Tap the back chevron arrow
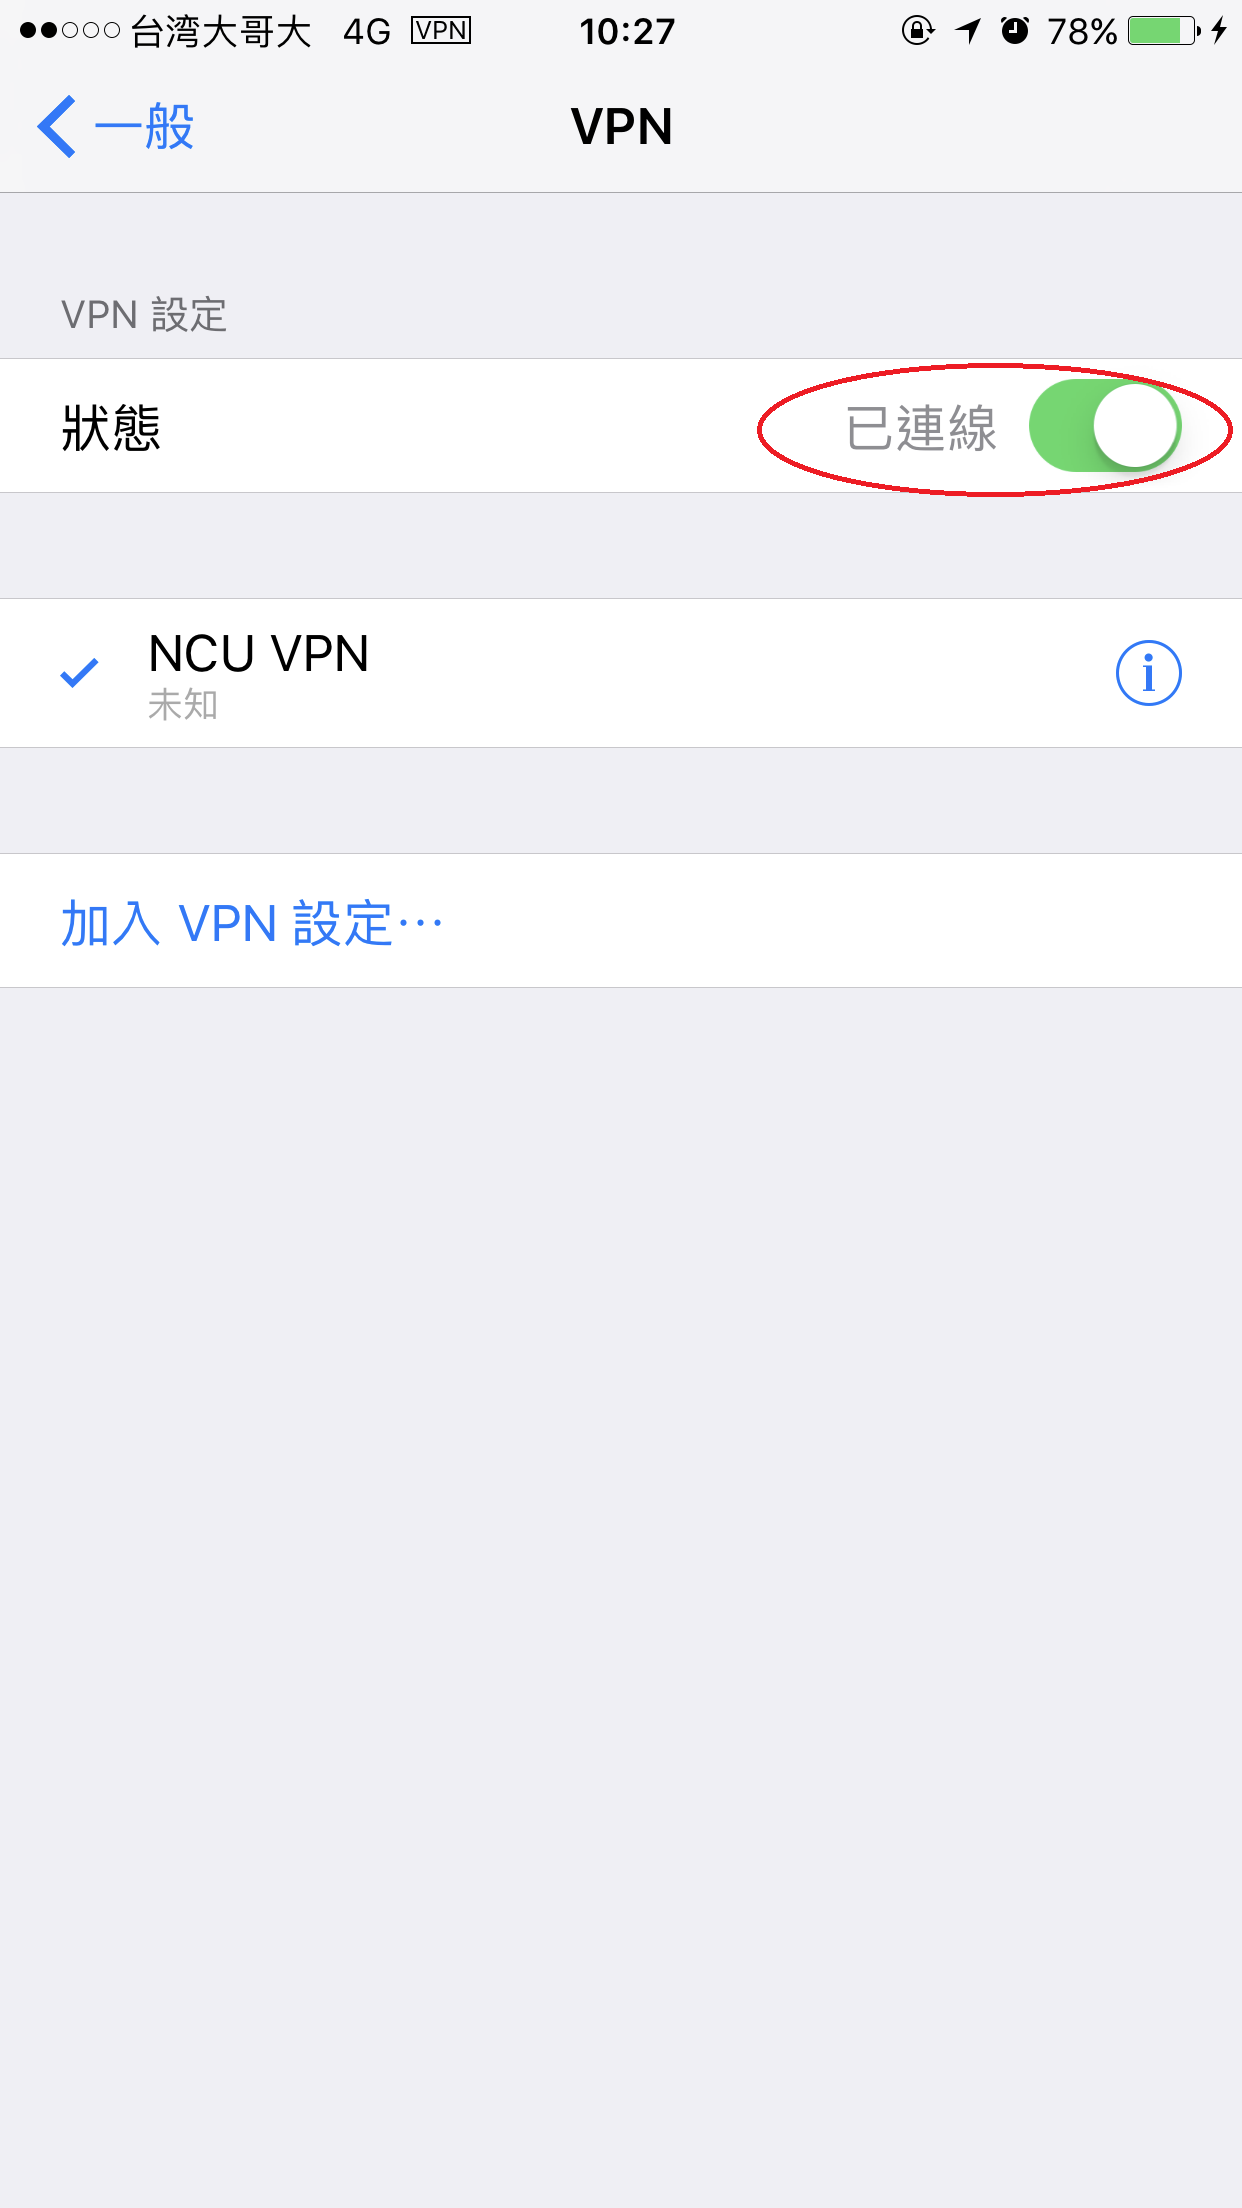 57,127
